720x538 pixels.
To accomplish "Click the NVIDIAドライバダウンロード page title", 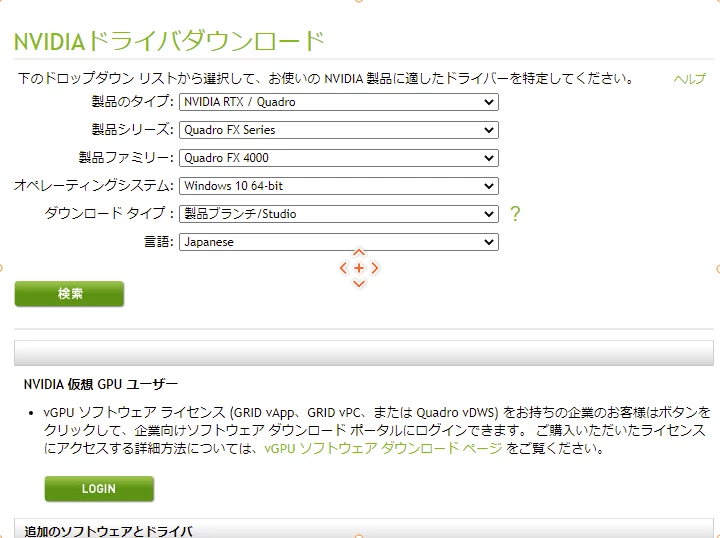I will (169, 41).
